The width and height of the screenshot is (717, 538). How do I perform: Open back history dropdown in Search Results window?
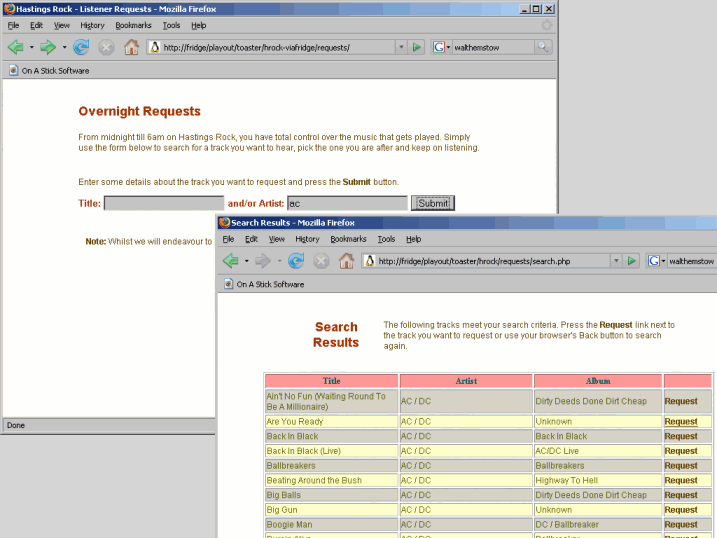pyautogui.click(x=246, y=261)
